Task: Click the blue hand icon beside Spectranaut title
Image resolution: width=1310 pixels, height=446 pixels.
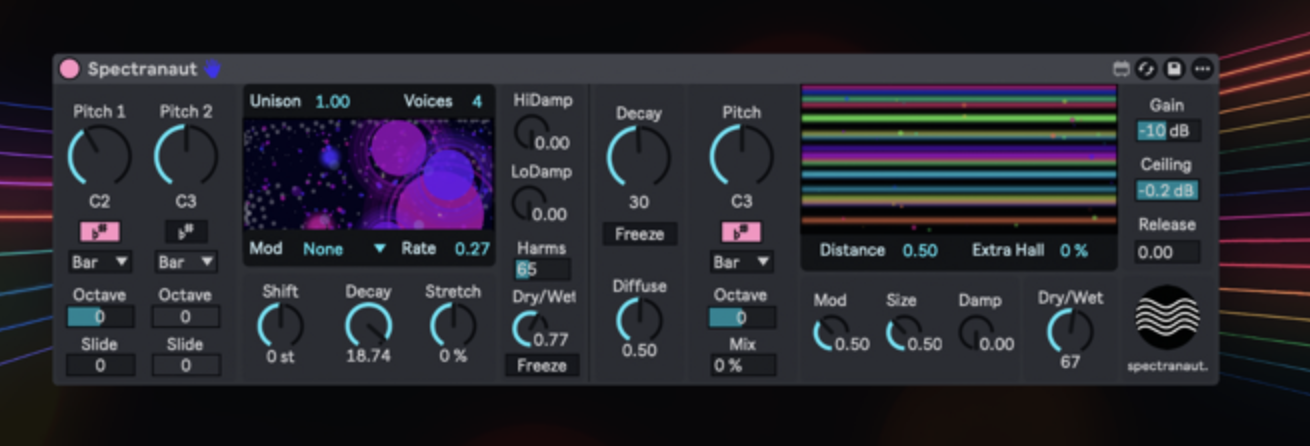Action: tap(212, 69)
